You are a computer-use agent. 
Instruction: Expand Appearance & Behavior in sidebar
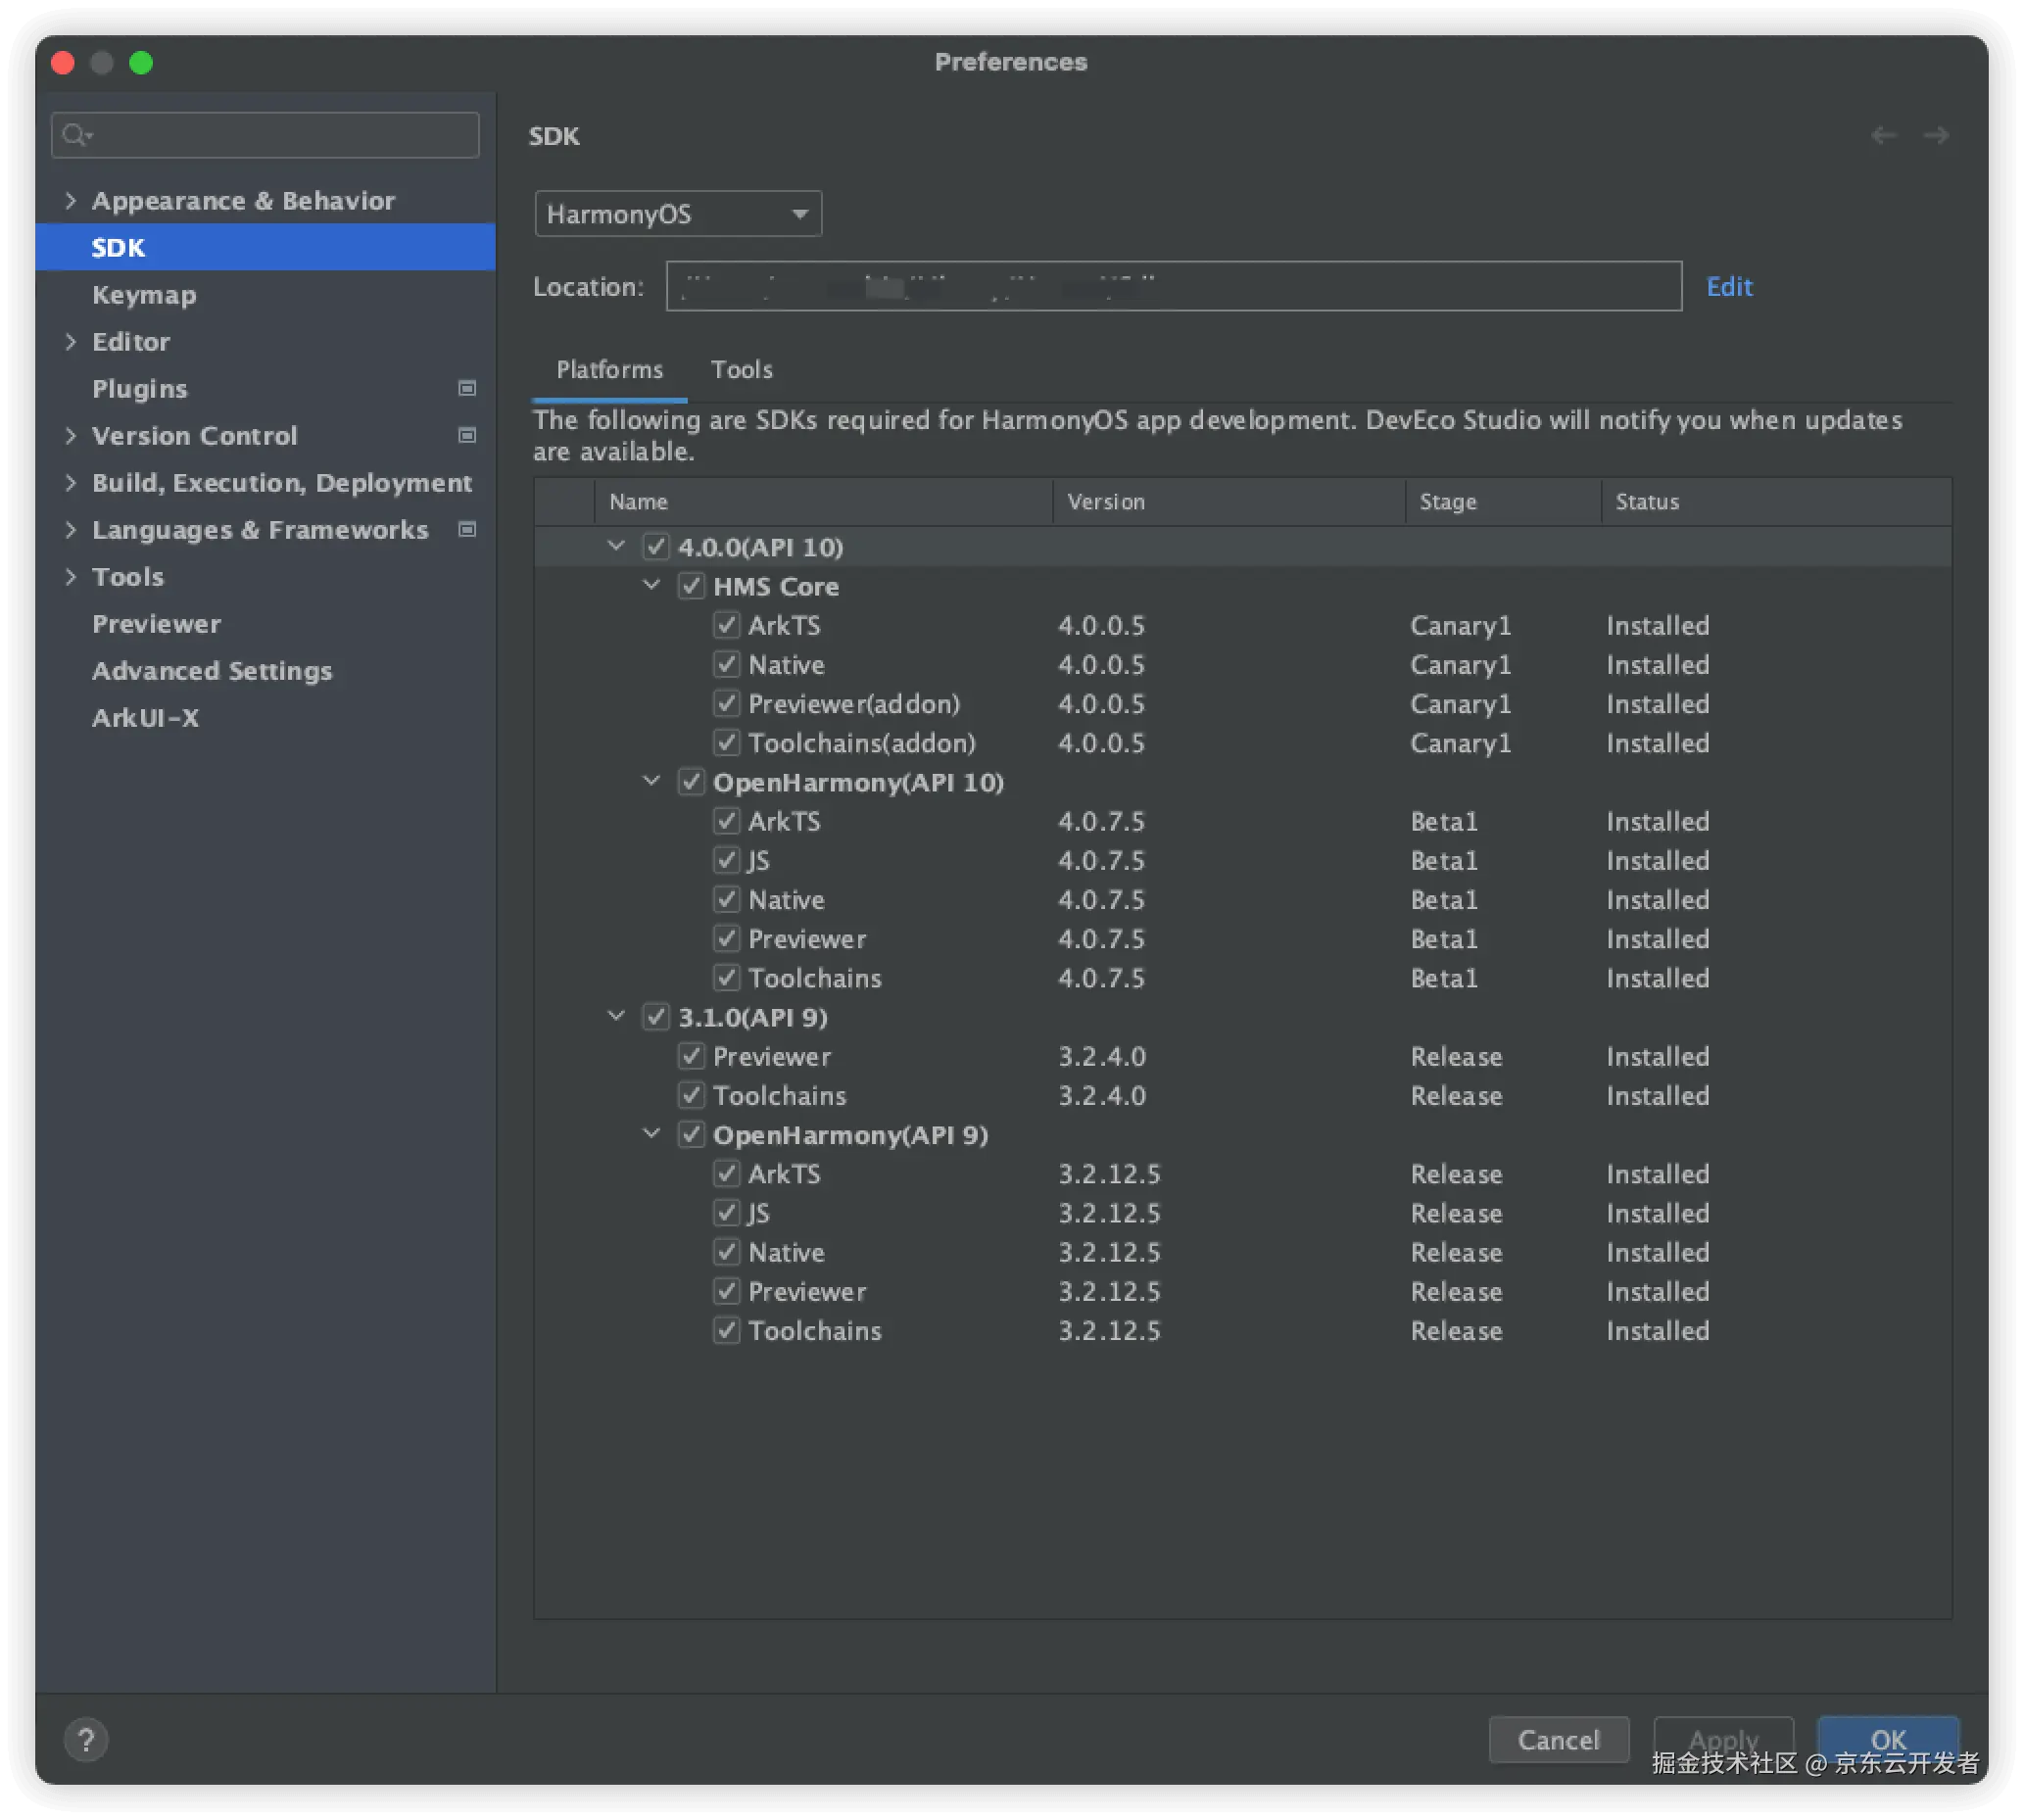tap(70, 201)
